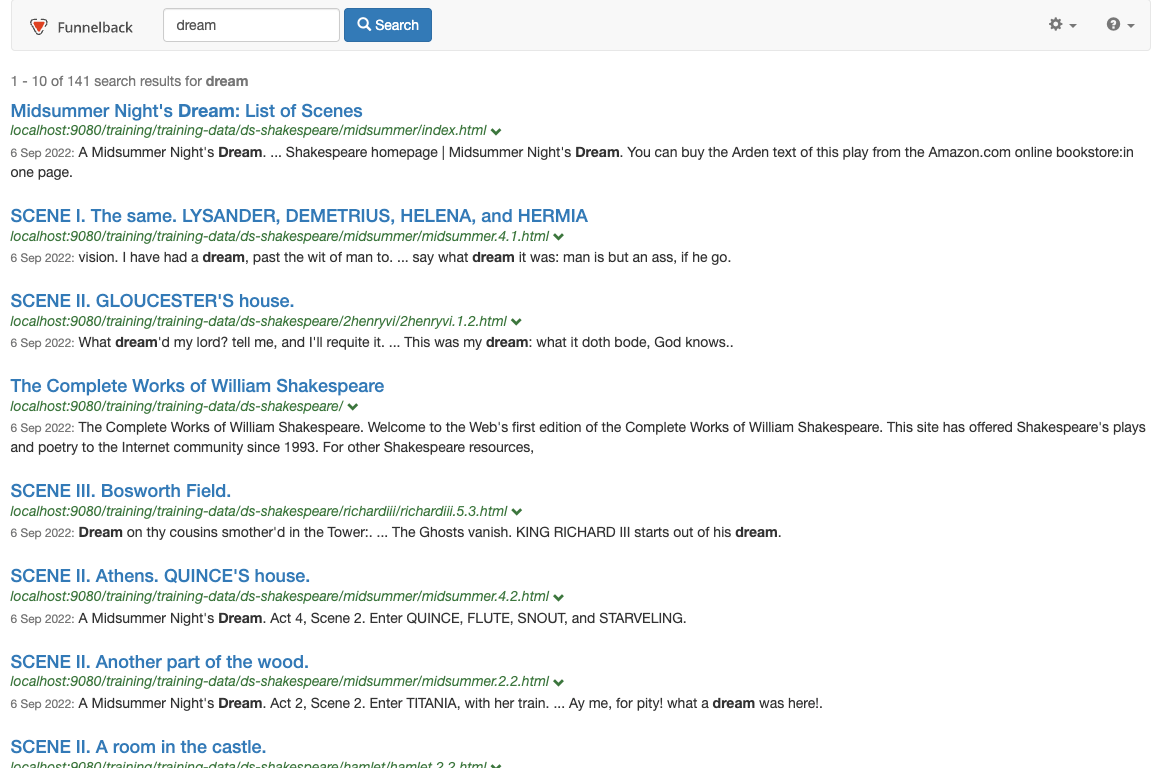Click the Search button
The height and width of the screenshot is (768, 1164).
tap(387, 25)
